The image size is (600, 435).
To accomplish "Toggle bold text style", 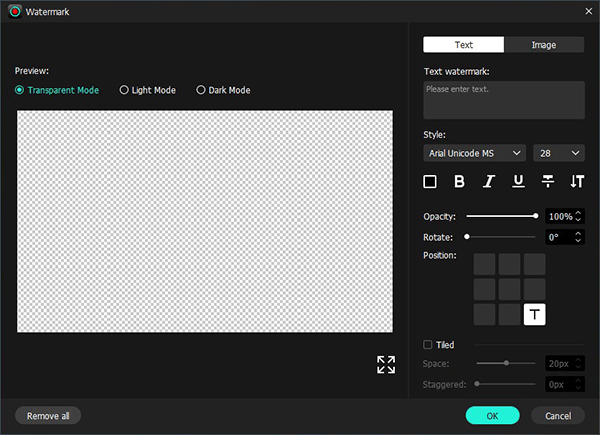I will click(459, 181).
